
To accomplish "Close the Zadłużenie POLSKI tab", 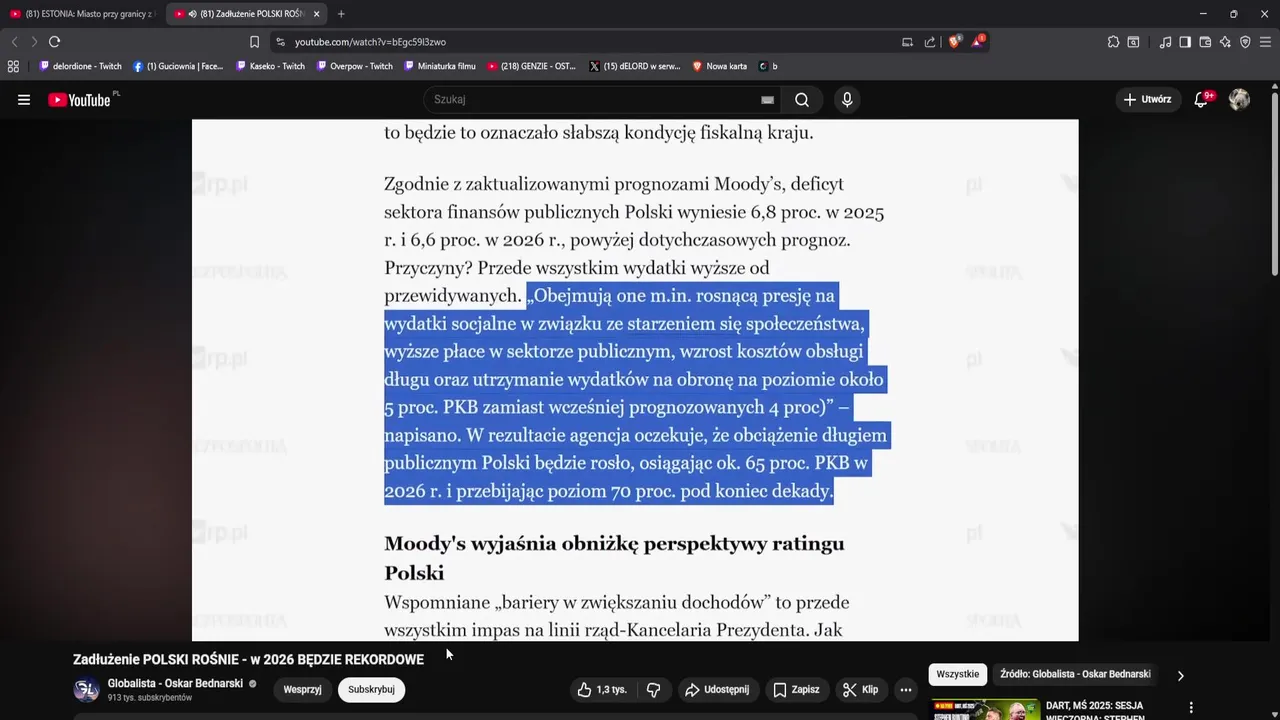I will coord(316,14).
